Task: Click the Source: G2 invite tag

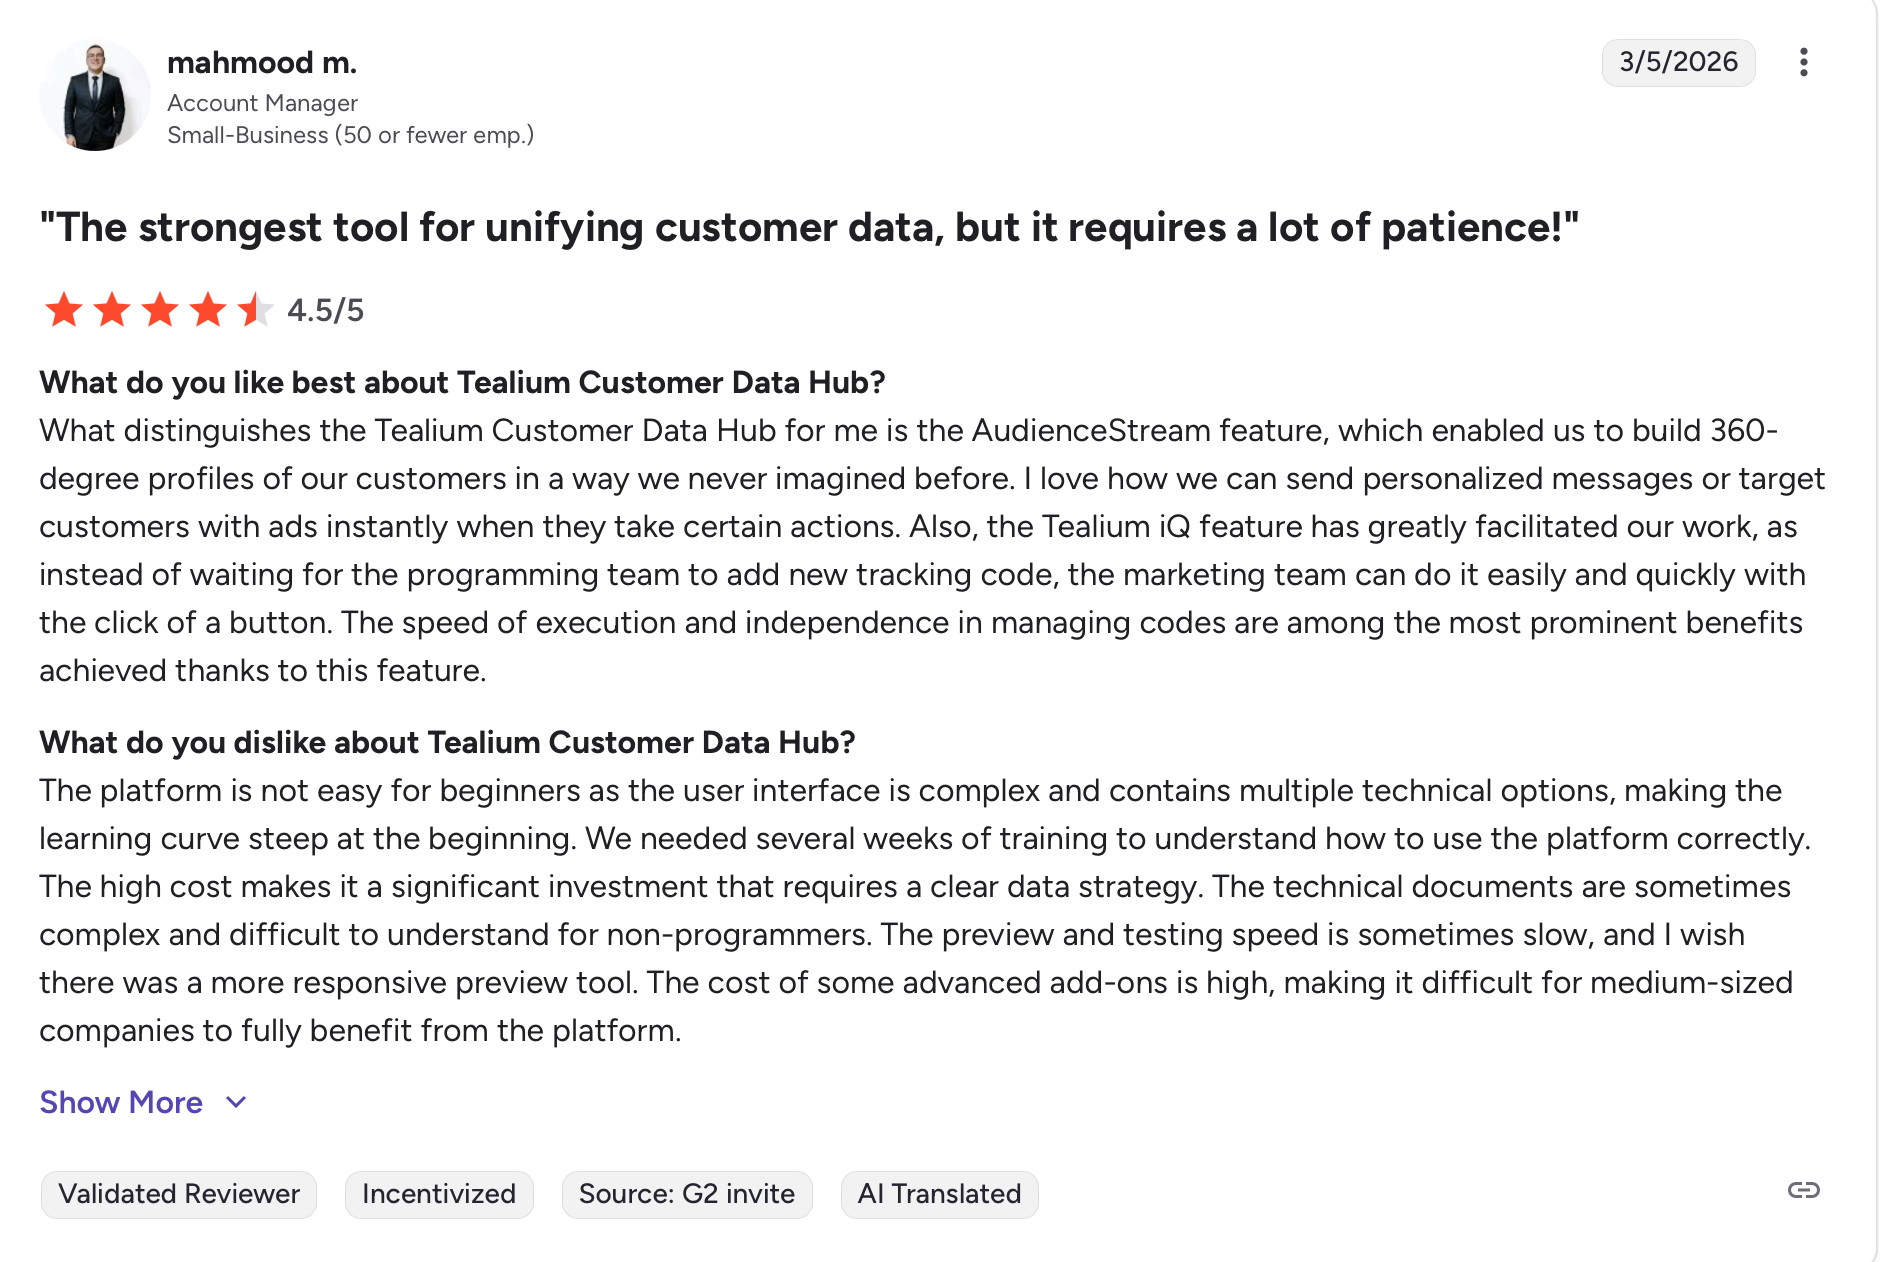Action: pyautogui.click(x=687, y=1194)
